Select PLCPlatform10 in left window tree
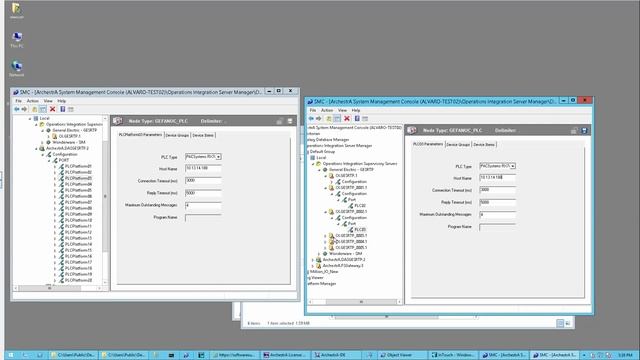This screenshot has width=640, height=360. 78,220
